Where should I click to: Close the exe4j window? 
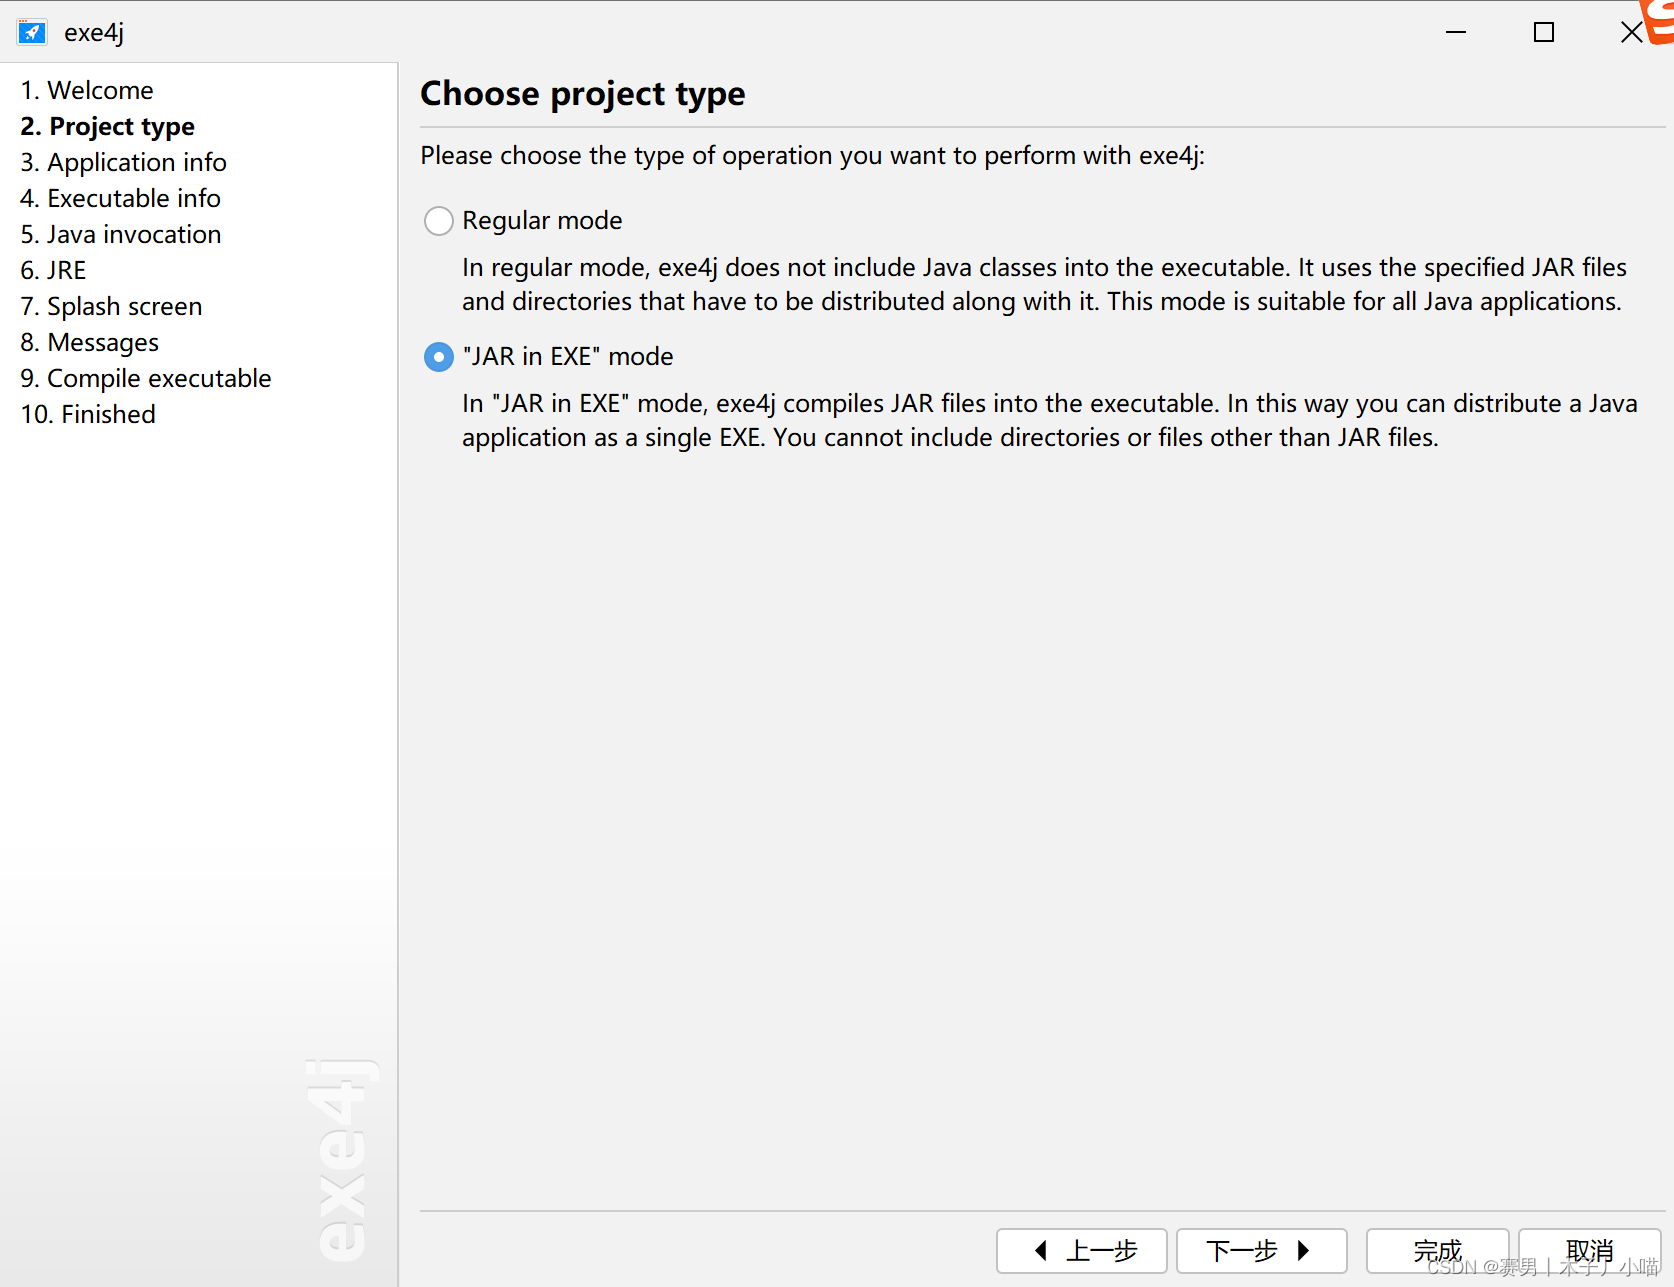1631,32
